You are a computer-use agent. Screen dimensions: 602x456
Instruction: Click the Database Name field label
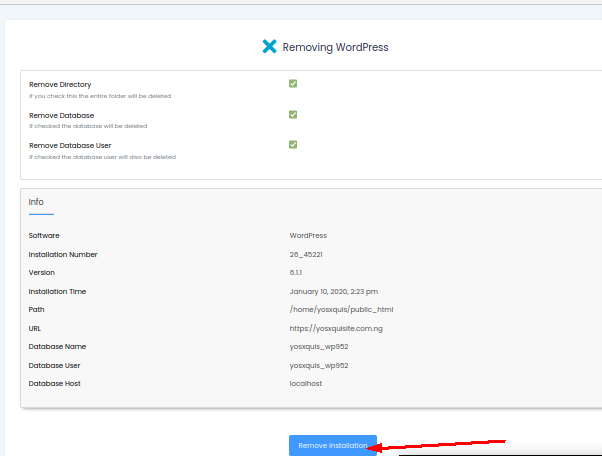point(57,346)
